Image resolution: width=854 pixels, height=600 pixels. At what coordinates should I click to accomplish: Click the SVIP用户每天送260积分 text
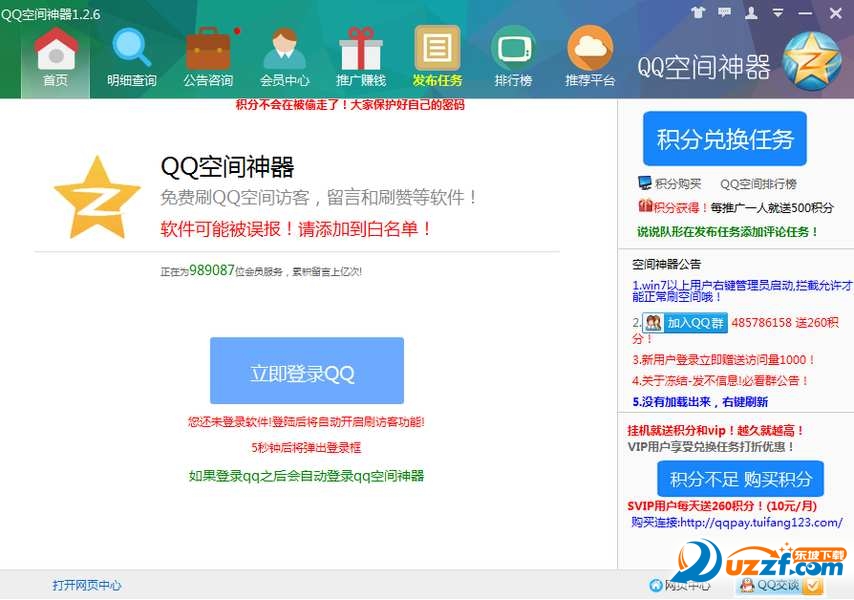click(722, 506)
